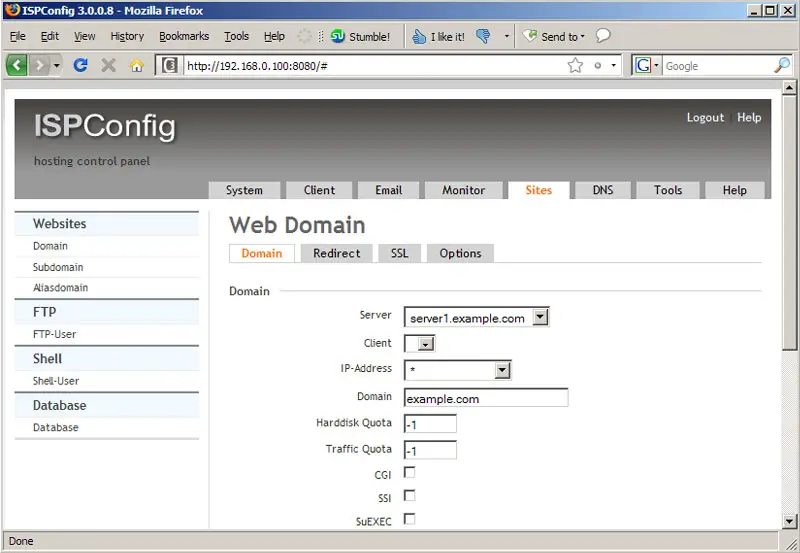The image size is (800, 553).
Task: Open the search engine selector dropdown arrow
Action: pos(656,65)
